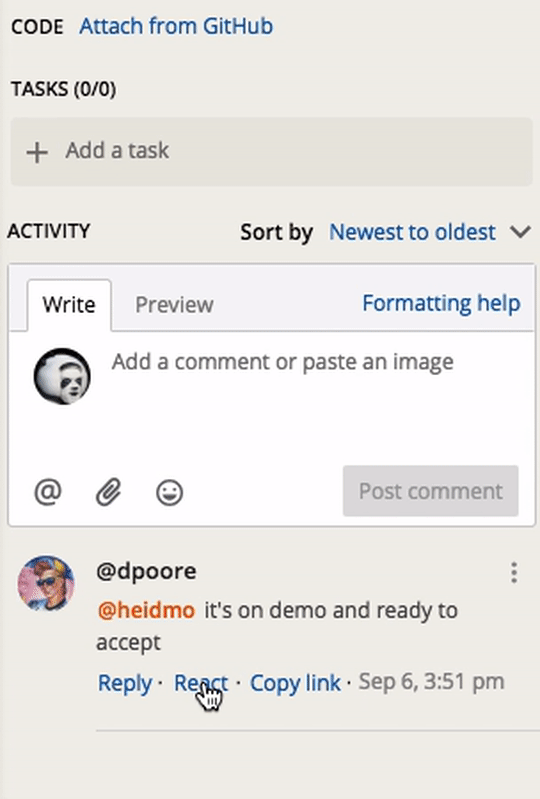Click @dpoore's profile avatar

pyautogui.click(x=46, y=583)
